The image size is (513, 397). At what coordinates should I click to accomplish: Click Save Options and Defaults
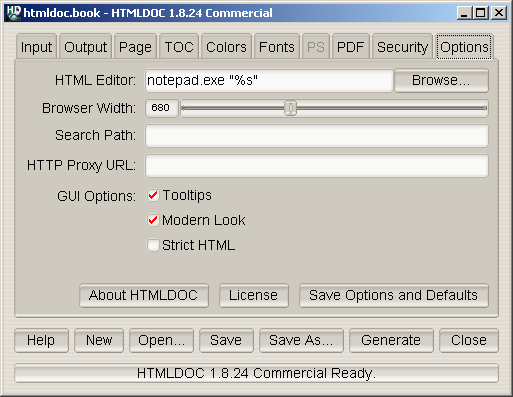click(394, 295)
